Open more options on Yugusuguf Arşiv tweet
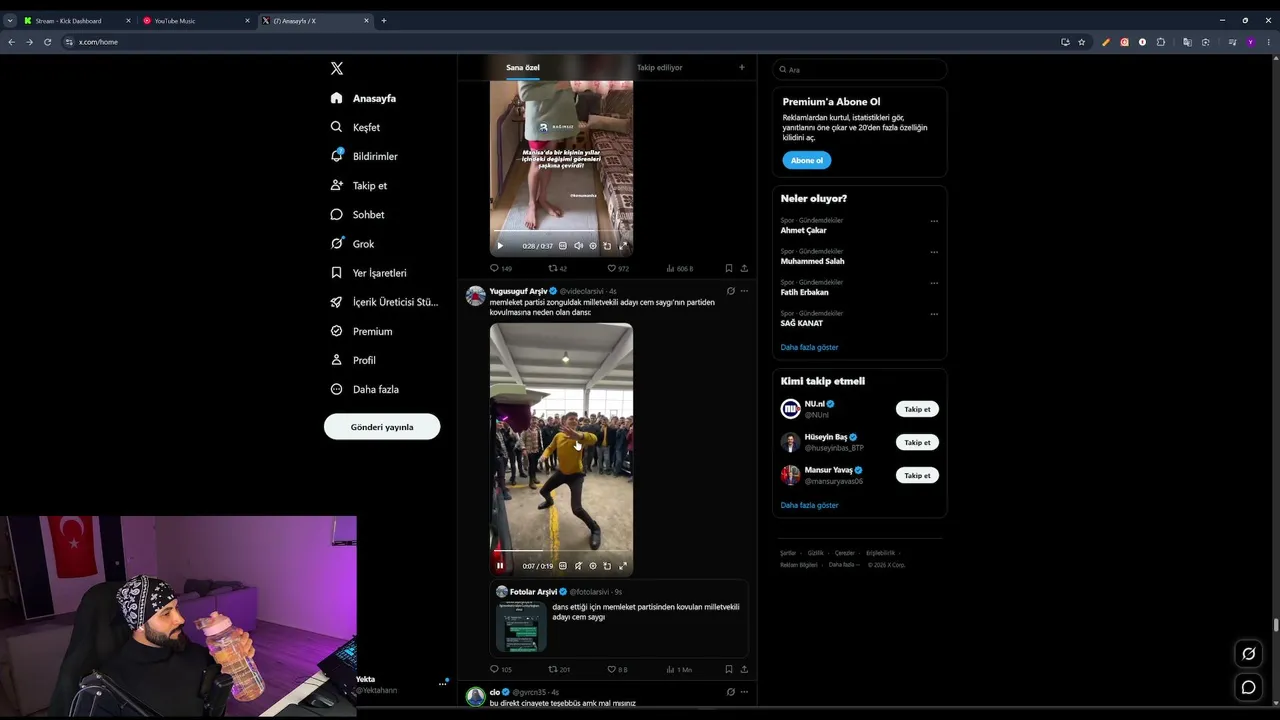This screenshot has width=1280, height=720. click(x=744, y=291)
